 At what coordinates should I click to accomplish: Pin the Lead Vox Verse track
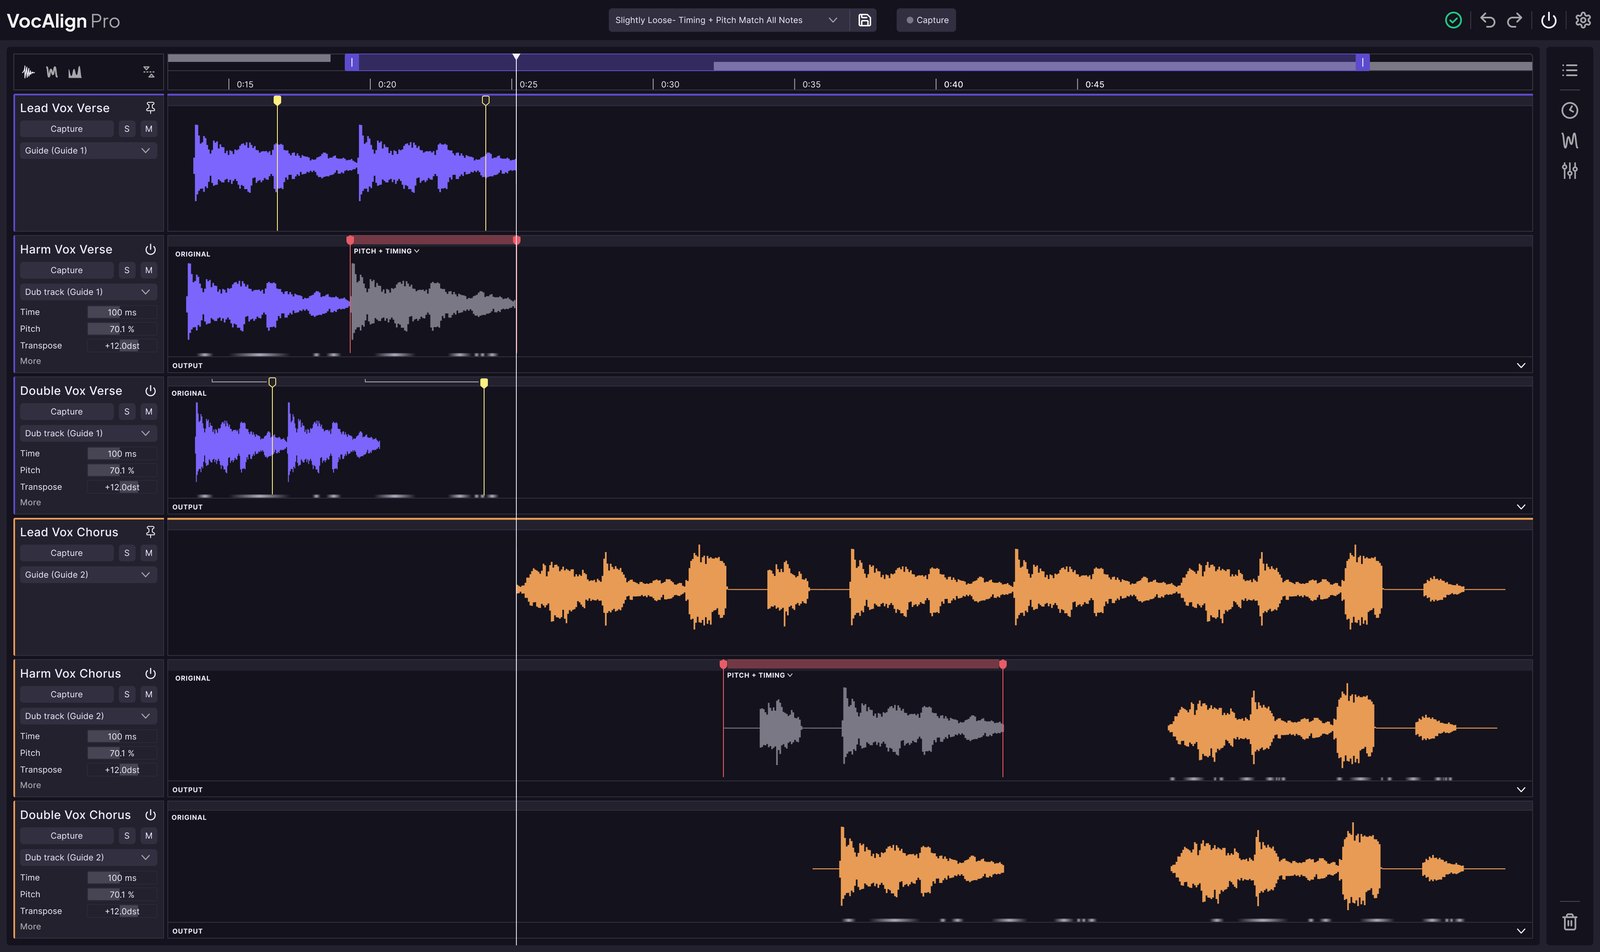point(150,107)
